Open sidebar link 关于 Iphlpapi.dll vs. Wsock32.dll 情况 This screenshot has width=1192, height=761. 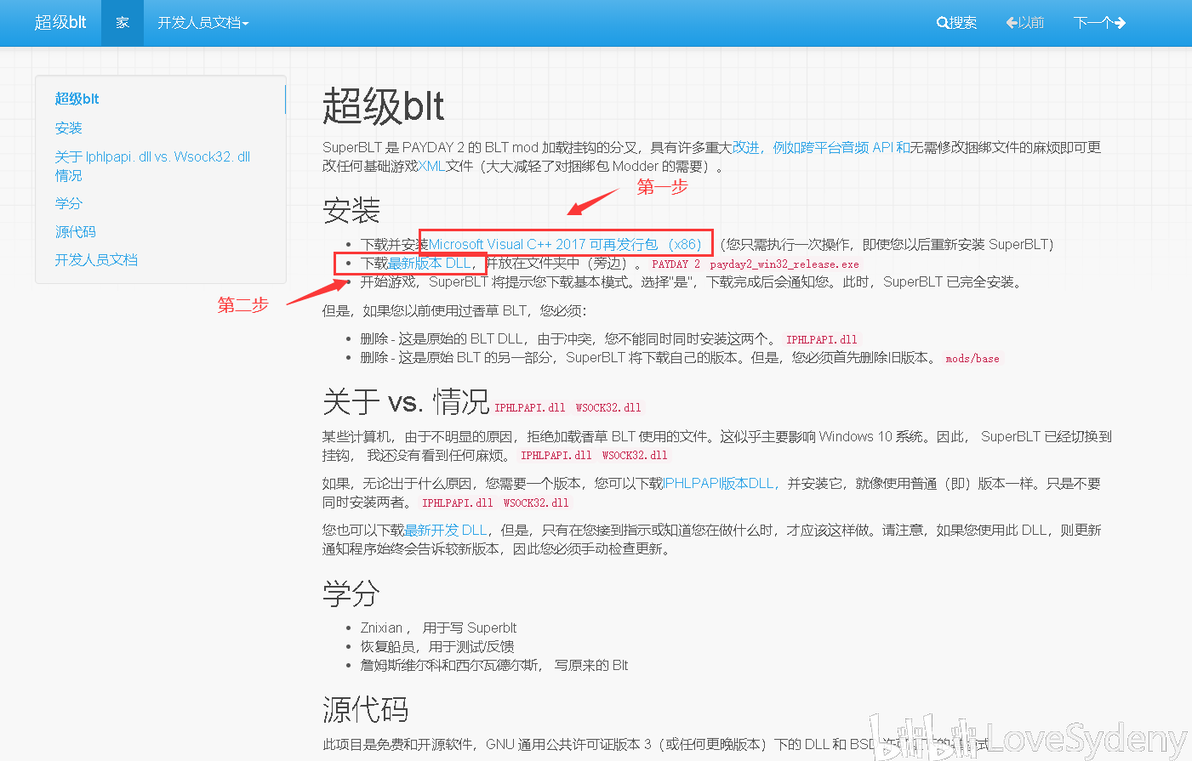click(152, 166)
